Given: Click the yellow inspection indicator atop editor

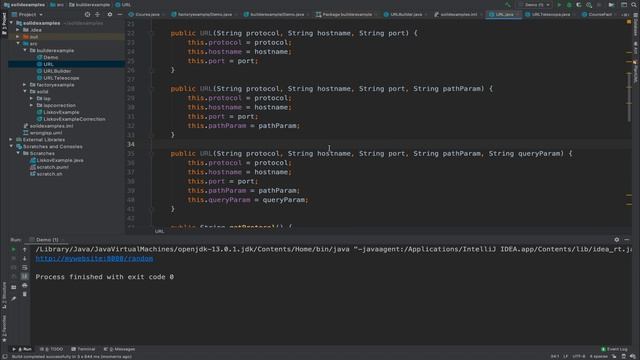Looking at the screenshot, I should point(629,22).
